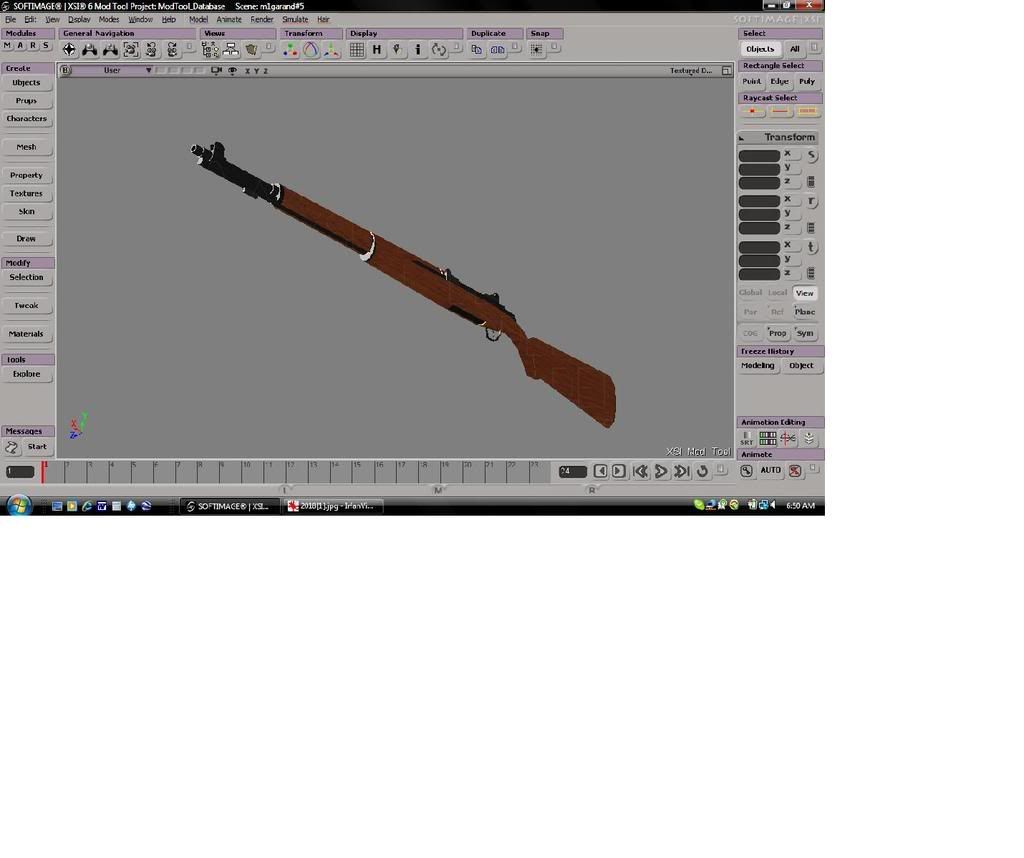Click the red playhead timeline marker
Image resolution: width=1024 pixels, height=858 pixels.
[x=43, y=472]
